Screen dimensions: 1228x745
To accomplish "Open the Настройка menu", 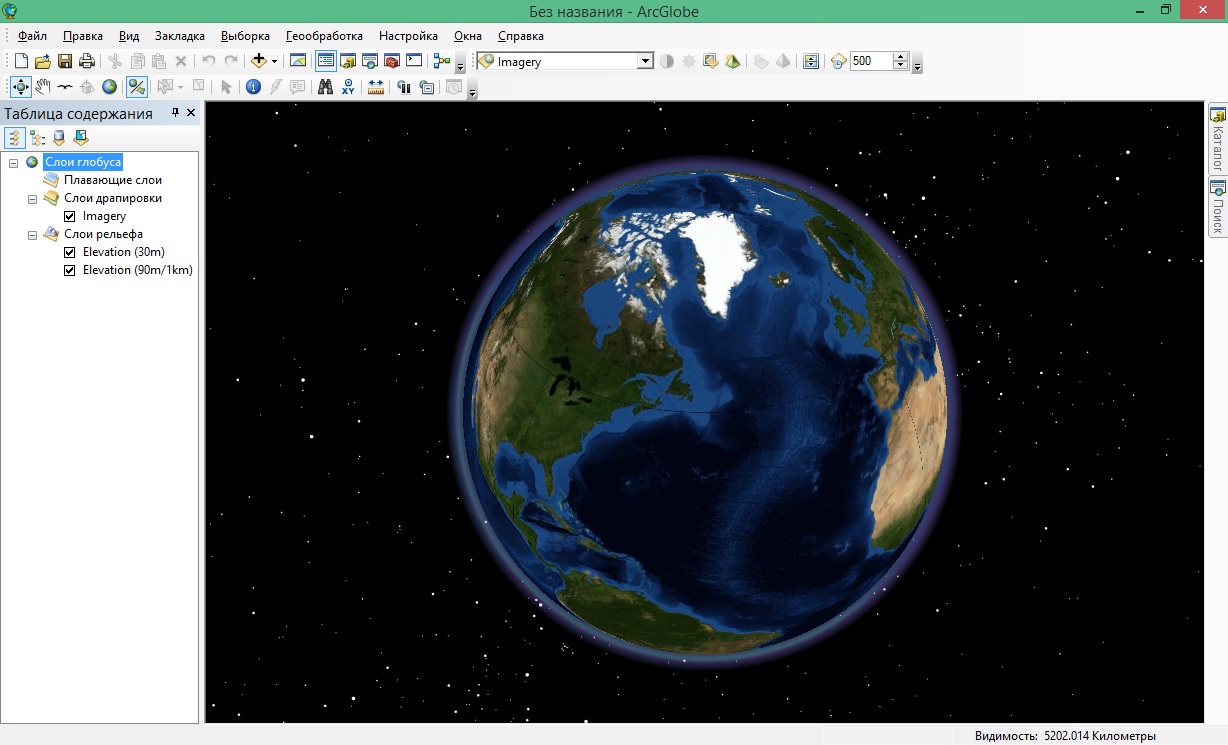I will tap(408, 35).
